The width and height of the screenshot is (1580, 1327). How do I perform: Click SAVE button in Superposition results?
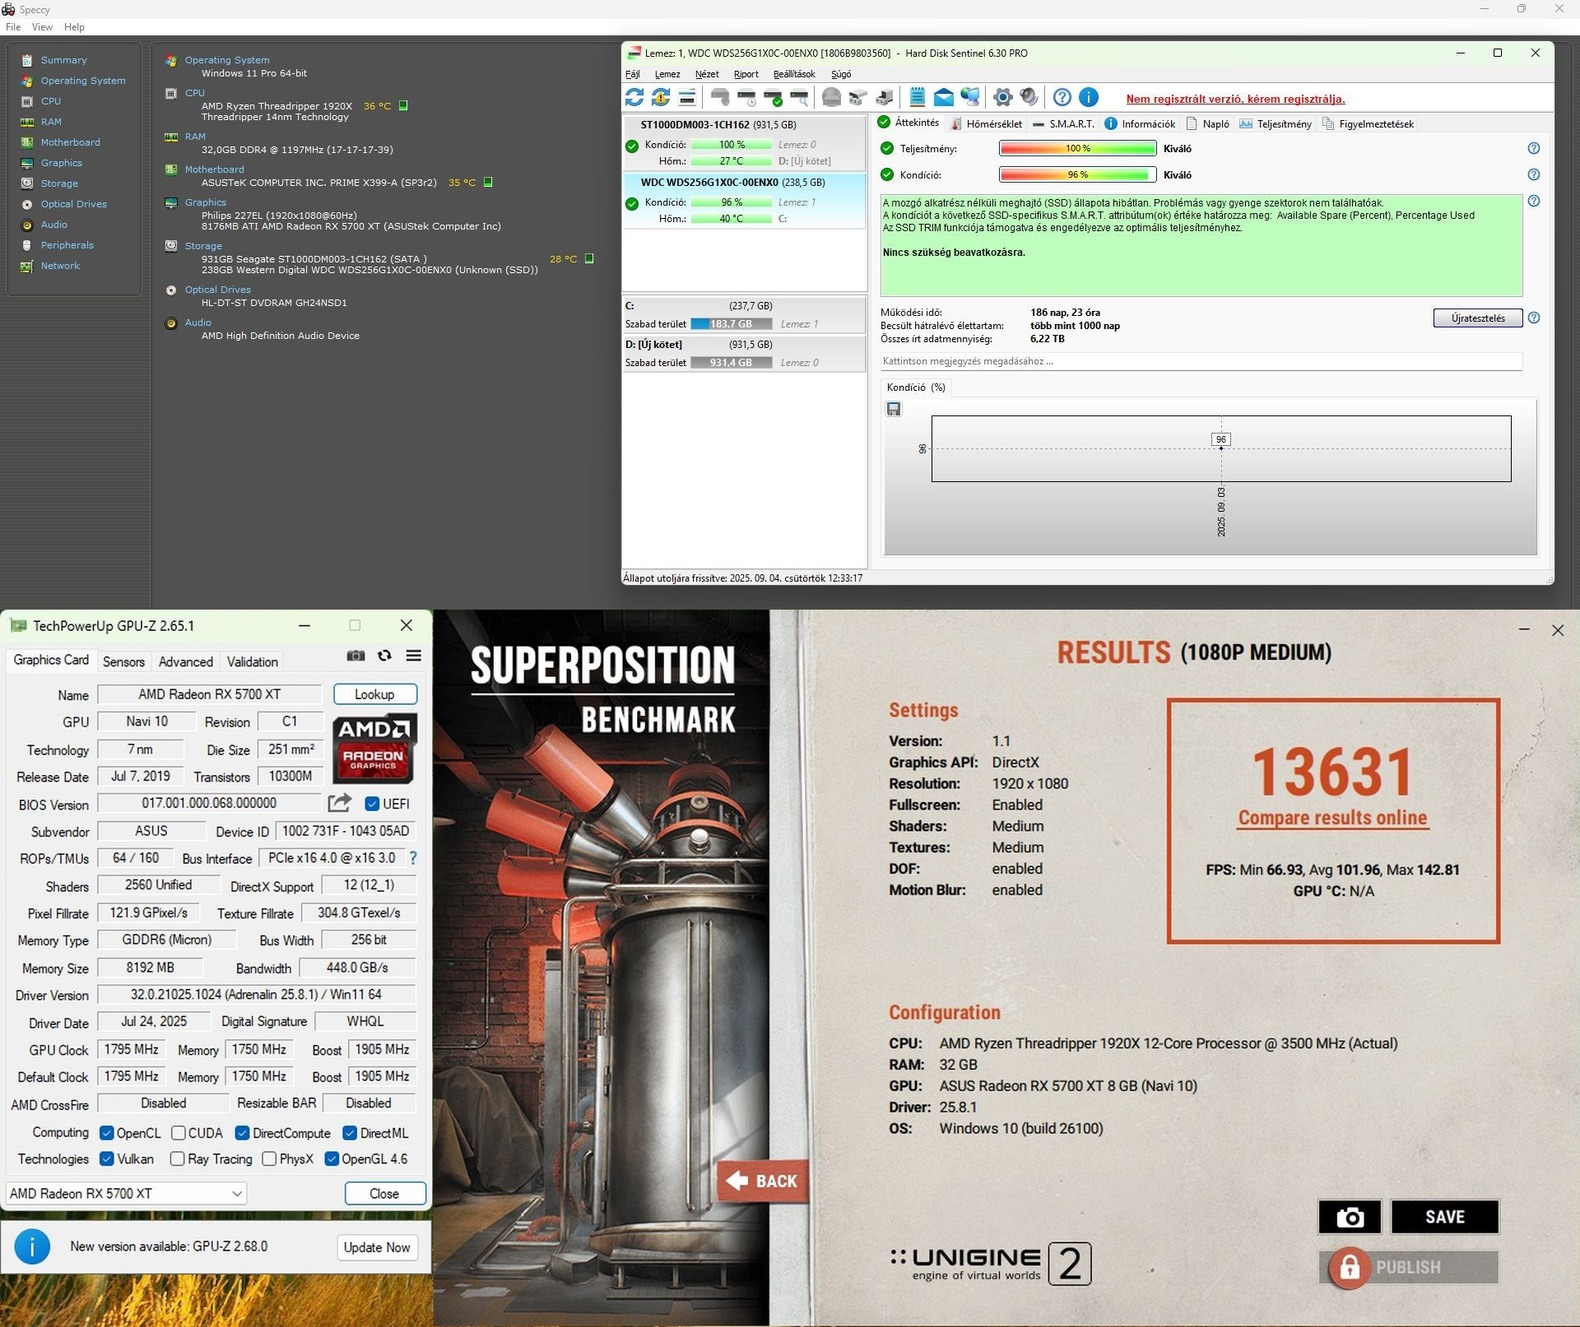(1445, 1217)
